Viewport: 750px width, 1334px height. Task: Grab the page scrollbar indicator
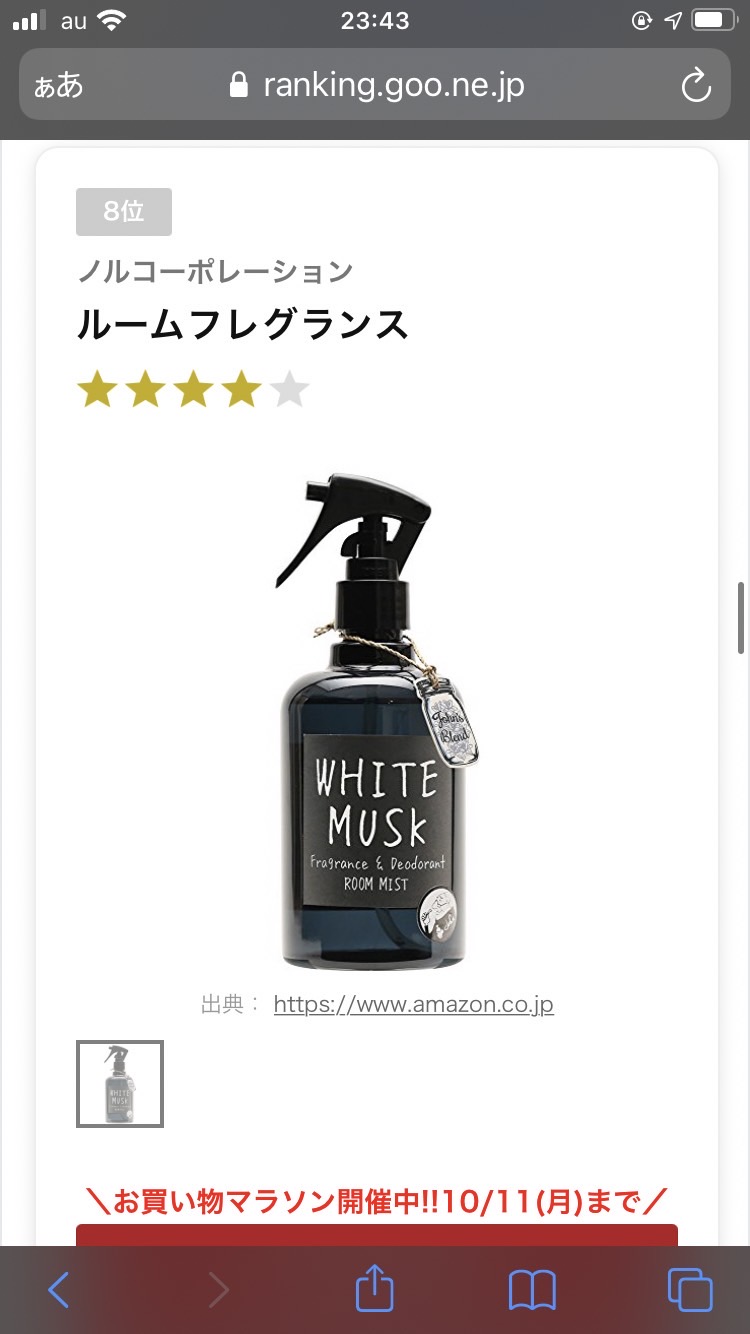(742, 616)
